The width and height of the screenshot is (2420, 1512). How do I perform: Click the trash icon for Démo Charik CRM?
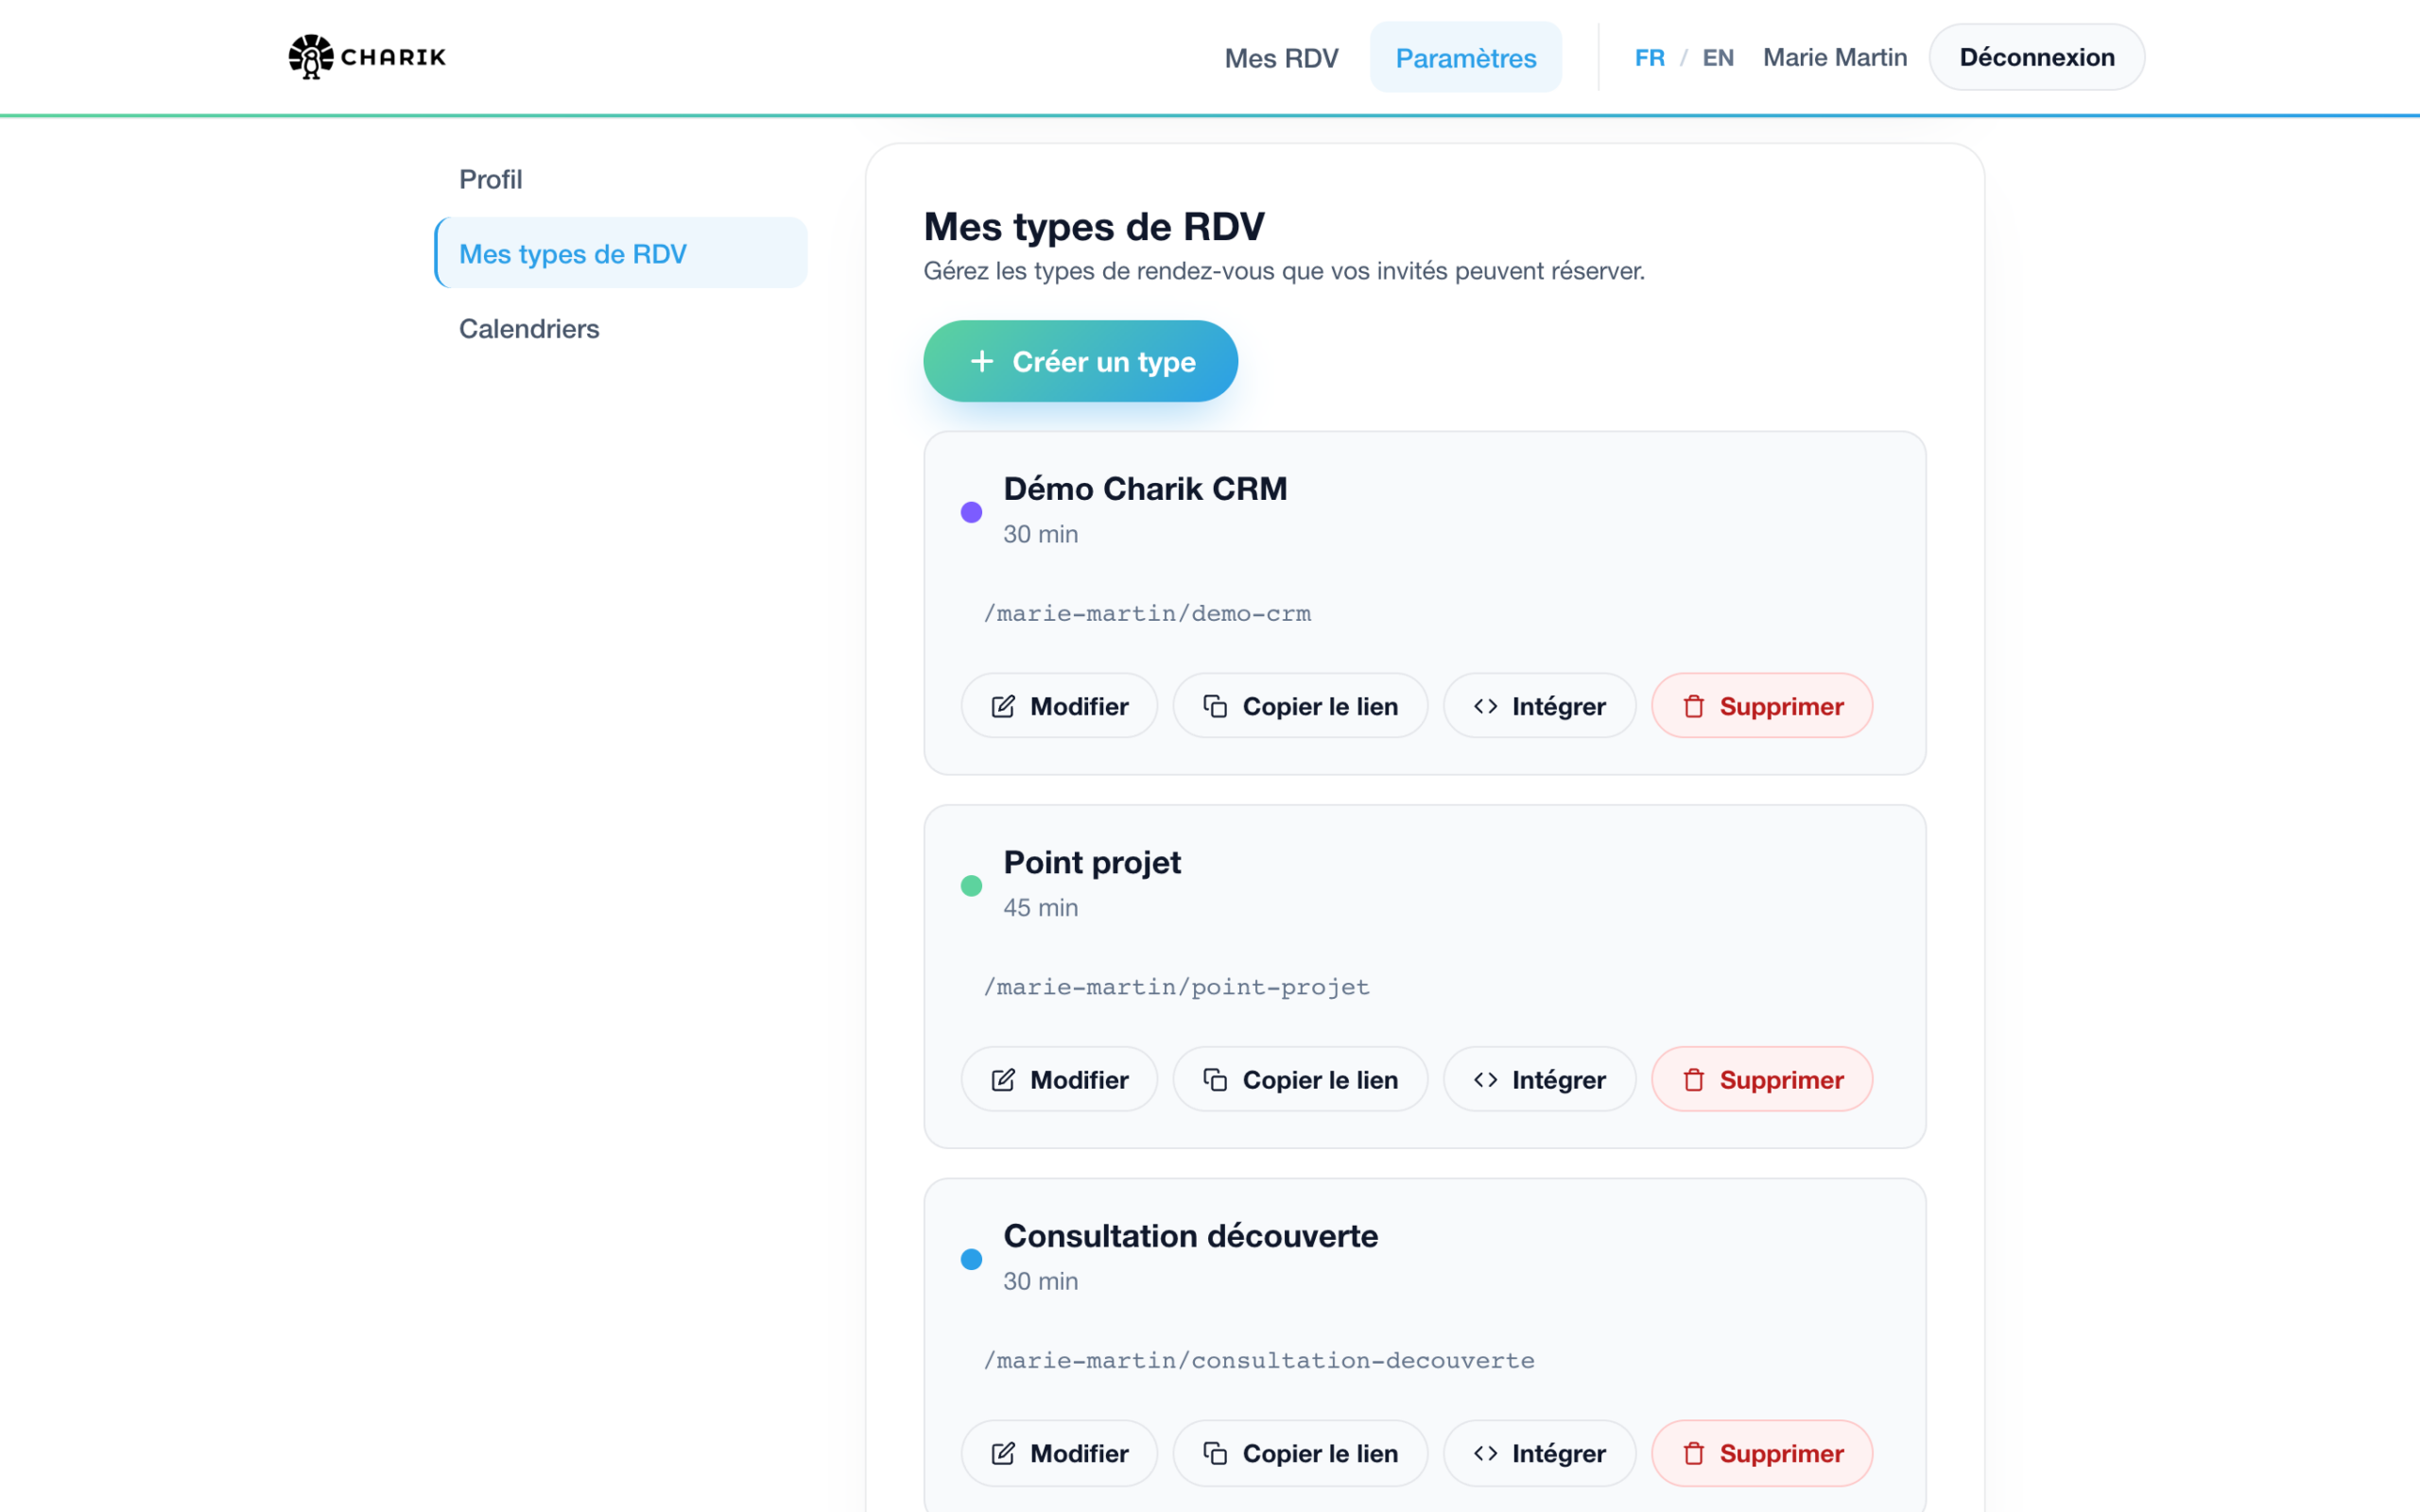coord(1693,706)
